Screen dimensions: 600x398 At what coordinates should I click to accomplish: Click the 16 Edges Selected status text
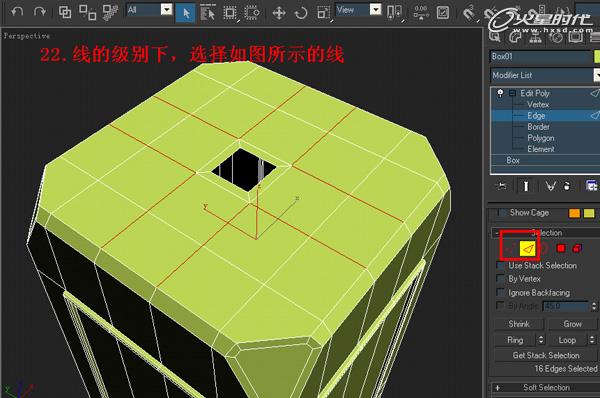[x=566, y=369]
